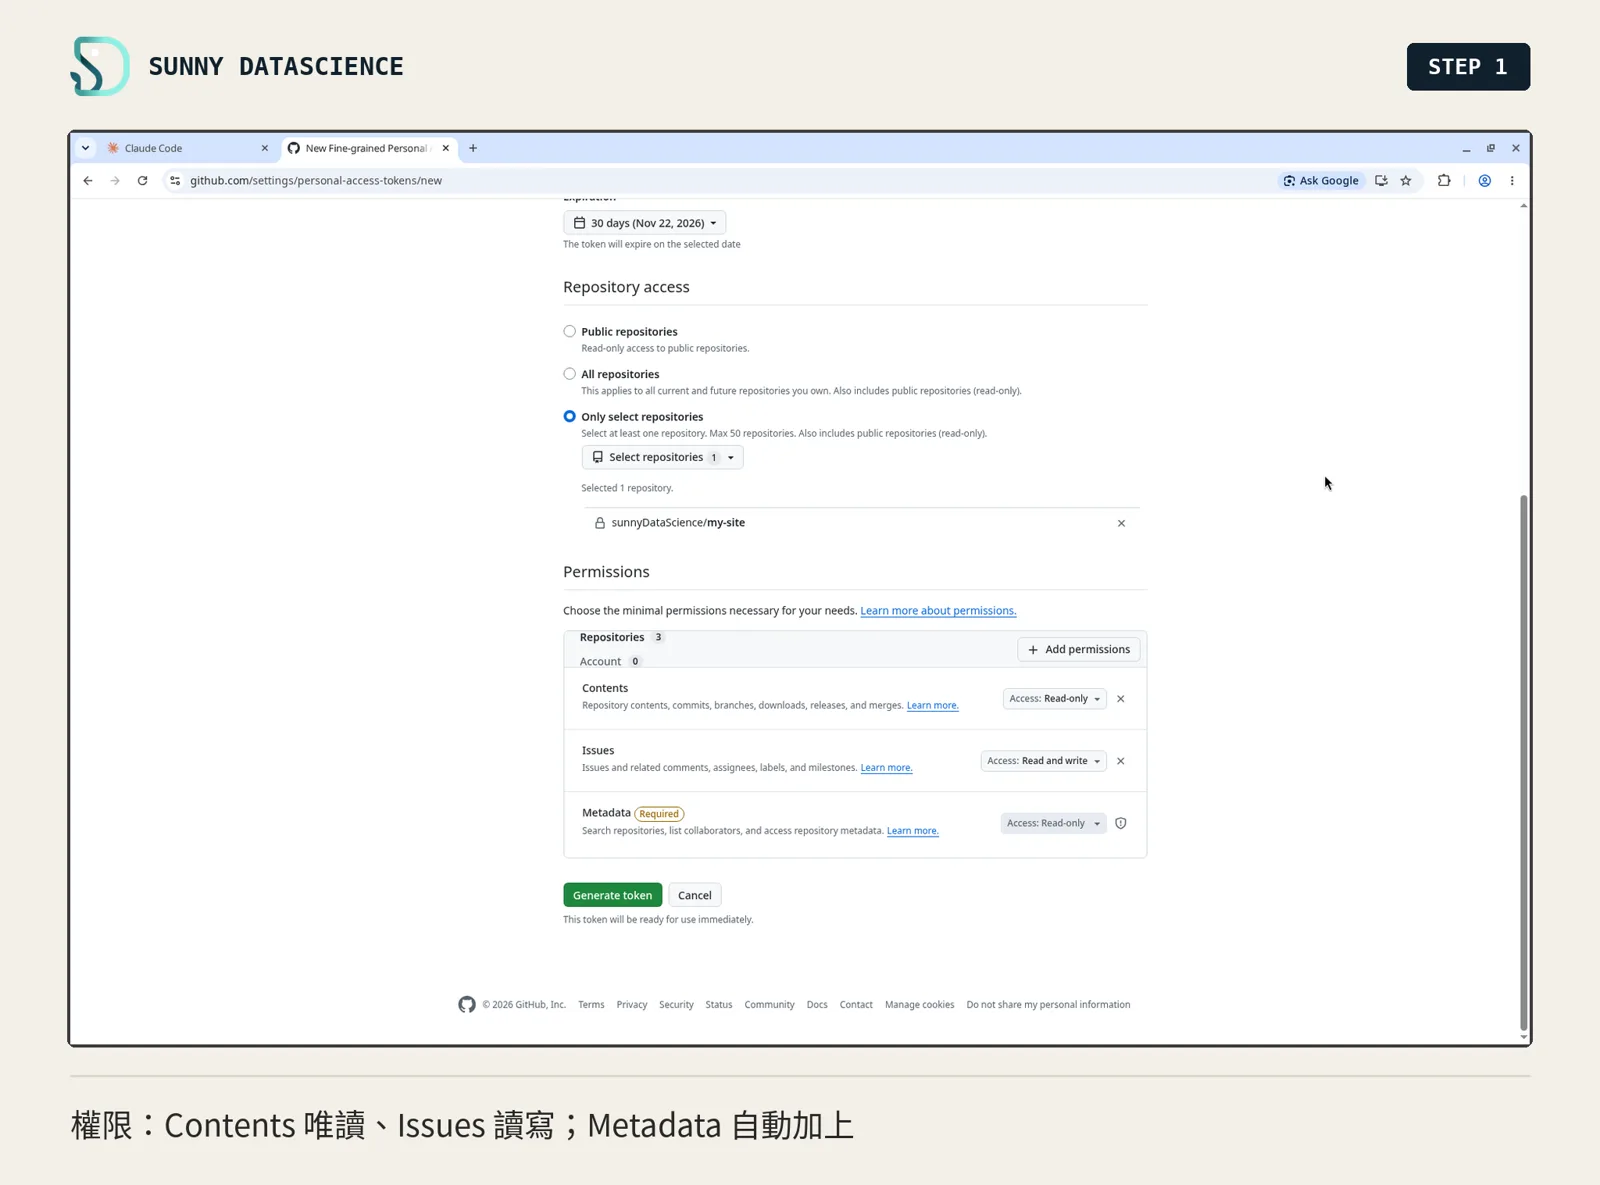This screenshot has height=1185, width=1600.
Task: View site information icon in address bar
Action: click(175, 181)
